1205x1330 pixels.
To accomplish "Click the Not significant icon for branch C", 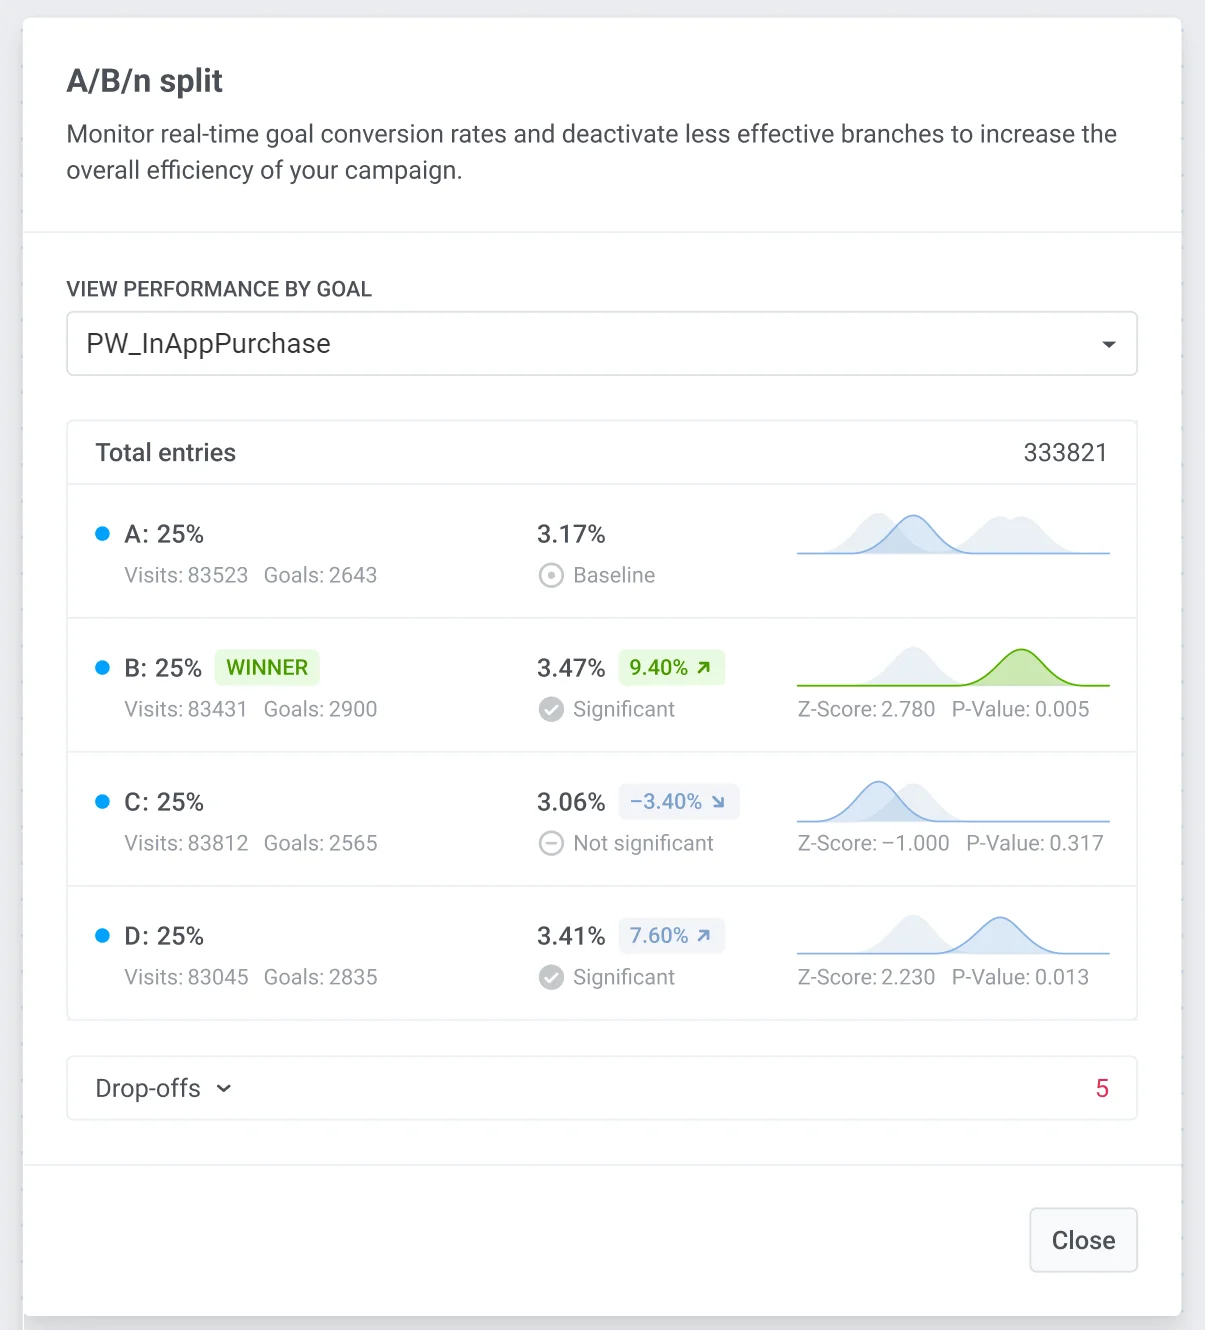I will point(551,844).
